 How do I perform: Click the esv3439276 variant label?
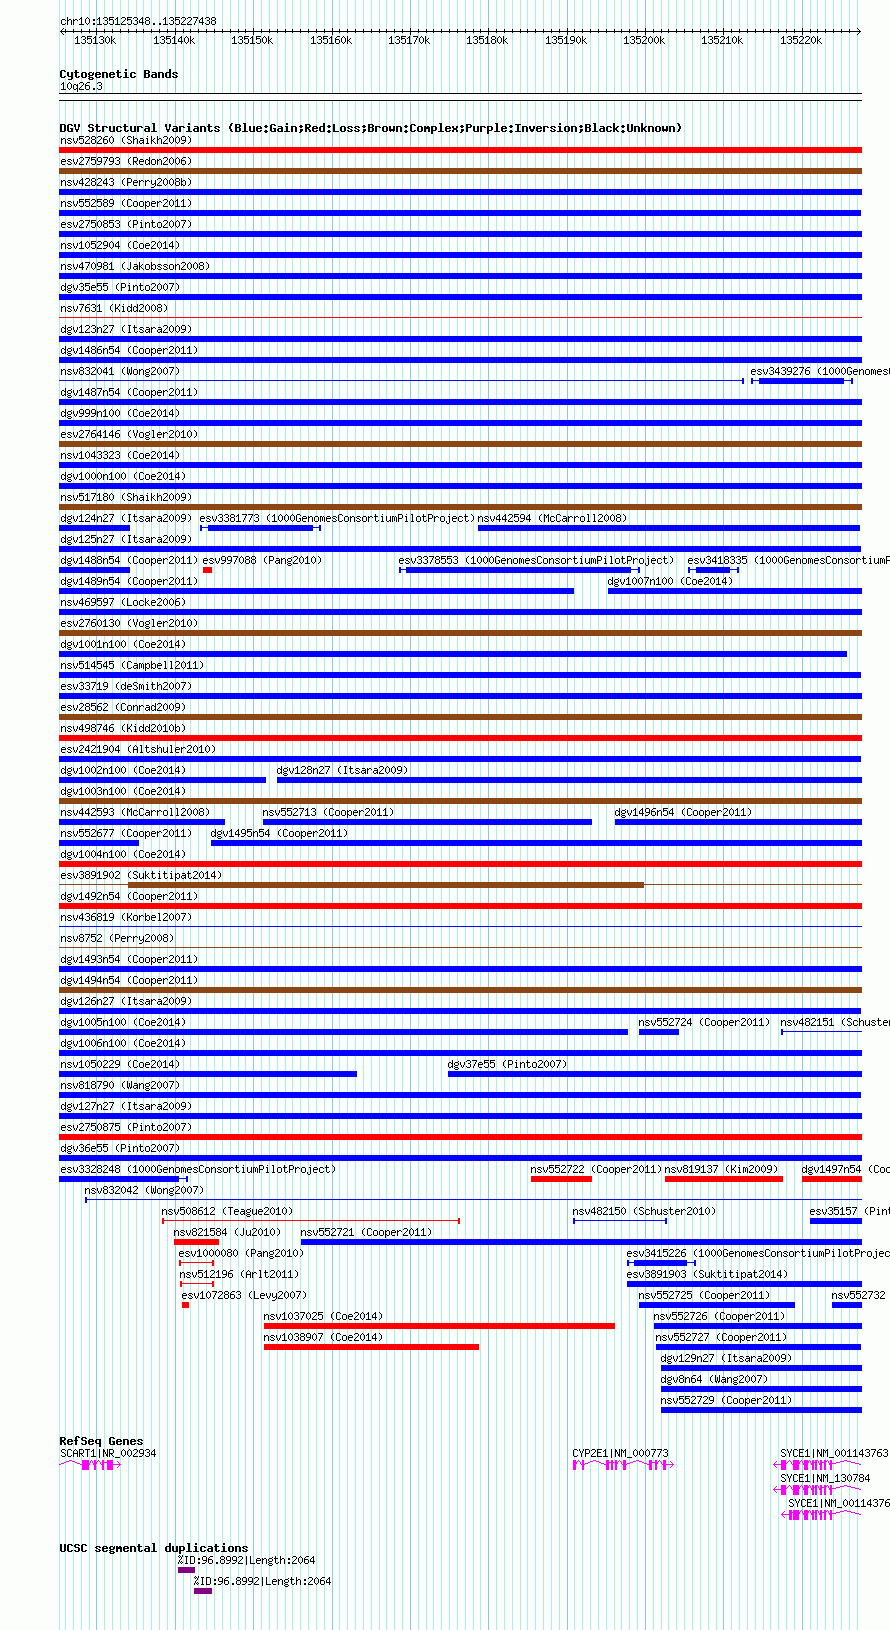(820, 371)
